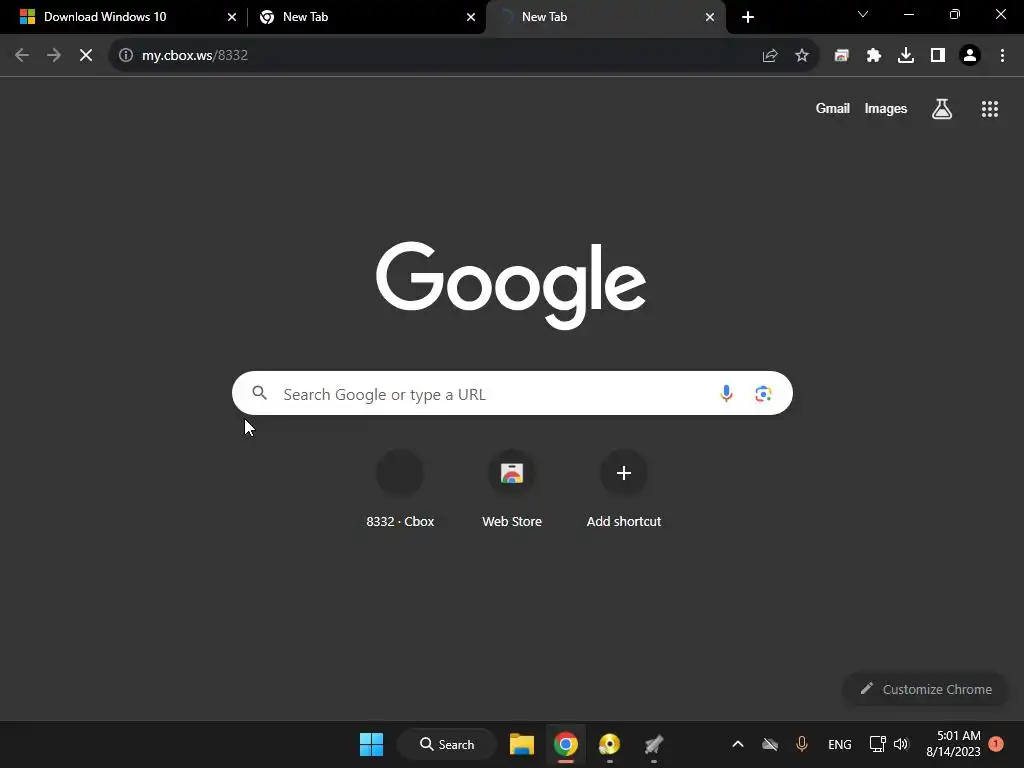
Task: Open ENG language switcher
Action: point(840,744)
